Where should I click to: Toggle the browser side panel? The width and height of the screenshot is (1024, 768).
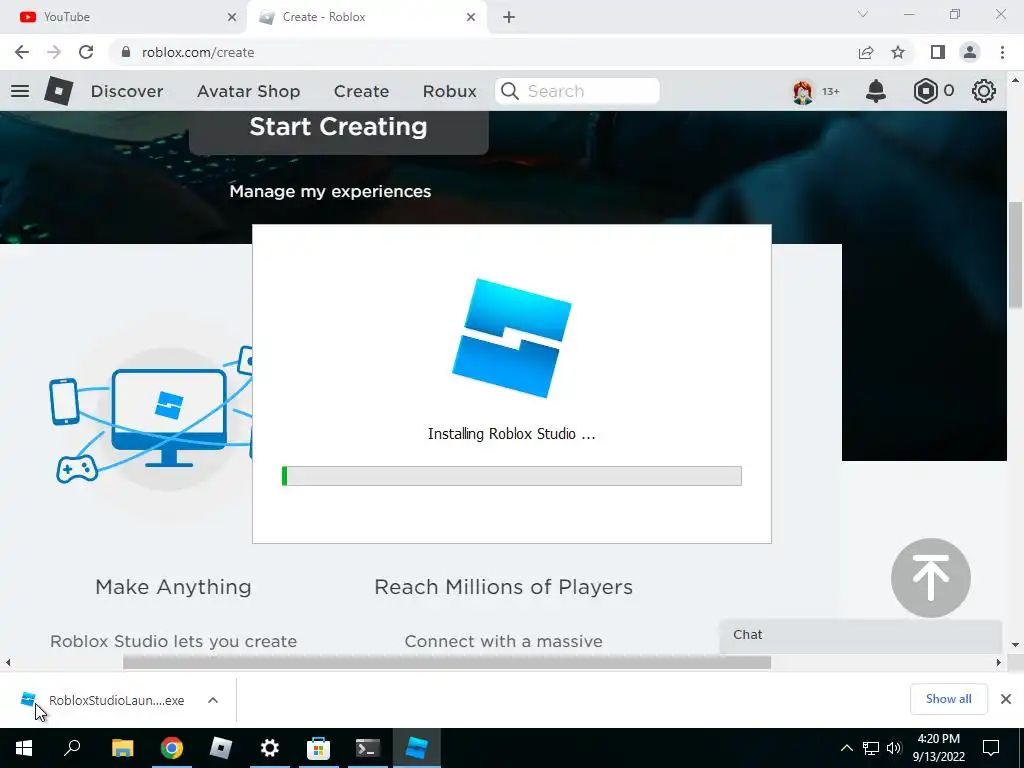click(938, 52)
